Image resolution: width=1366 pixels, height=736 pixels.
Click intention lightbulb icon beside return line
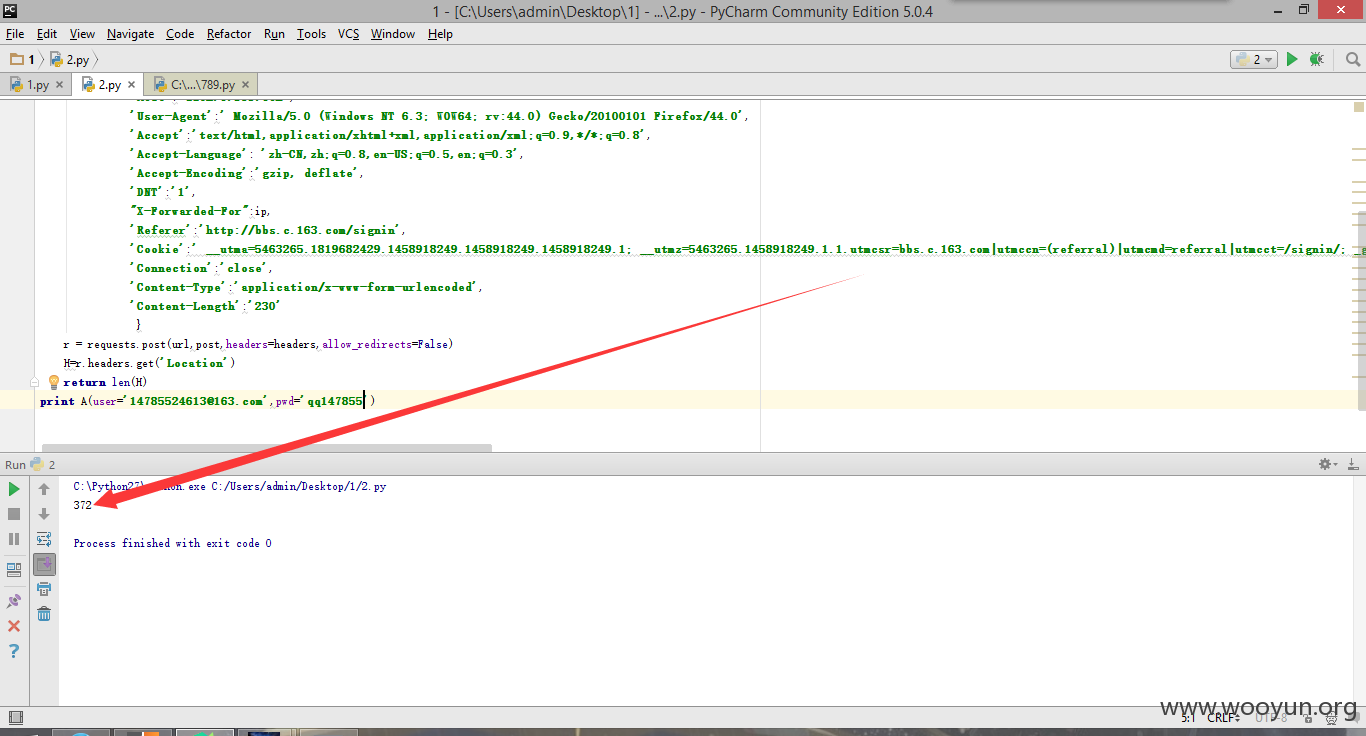pyautogui.click(x=54, y=382)
